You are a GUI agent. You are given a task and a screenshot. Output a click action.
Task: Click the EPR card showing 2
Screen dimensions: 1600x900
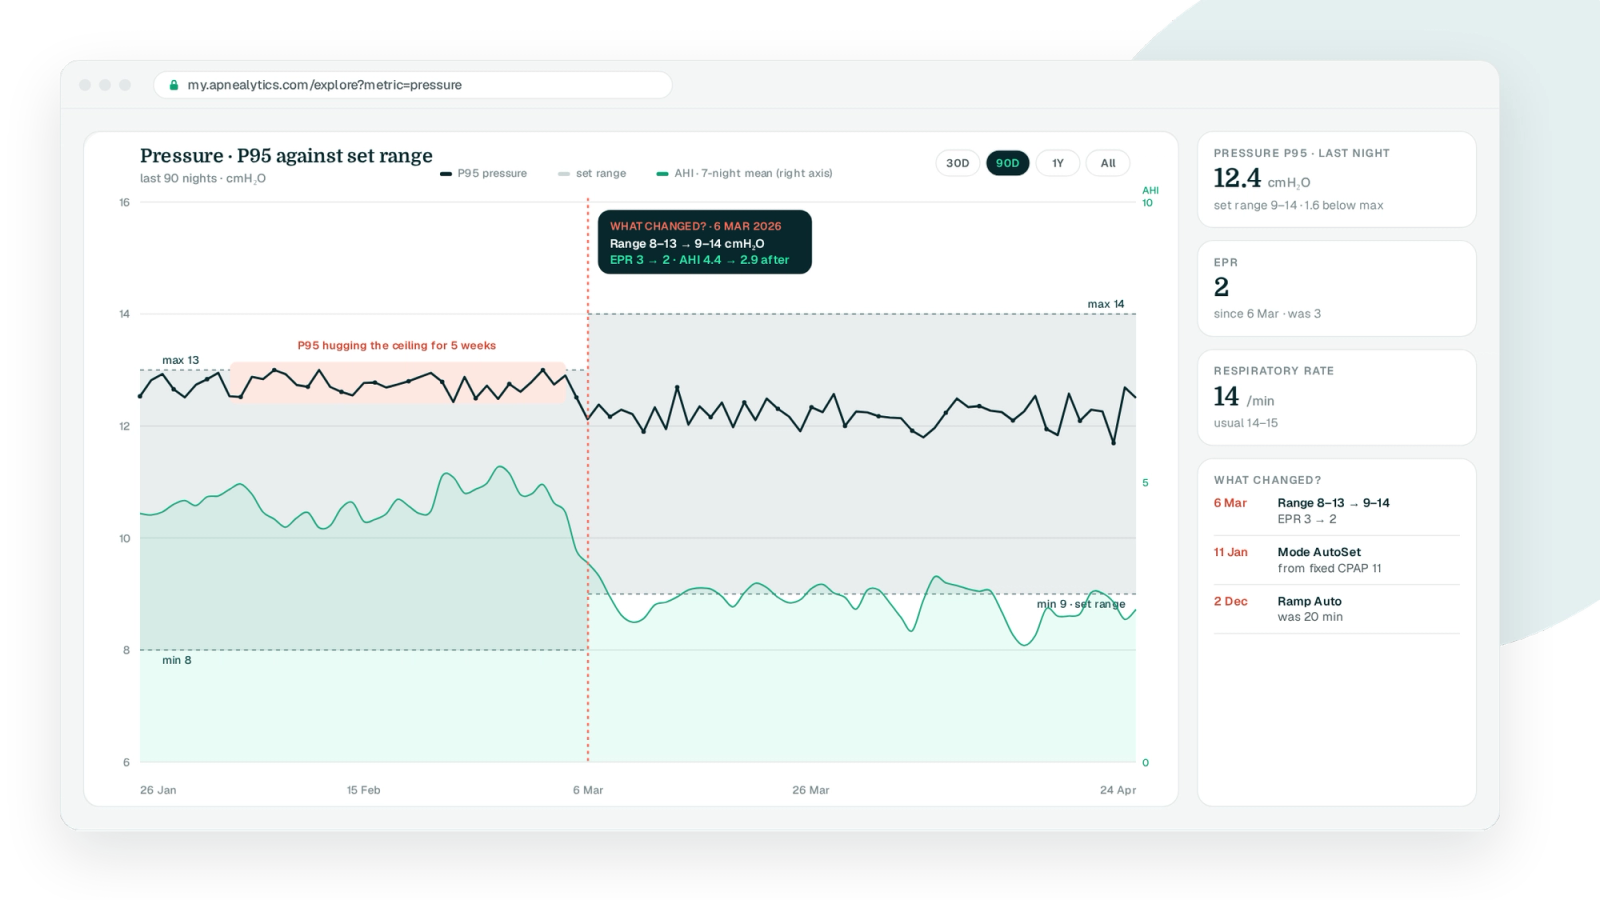[1336, 288]
